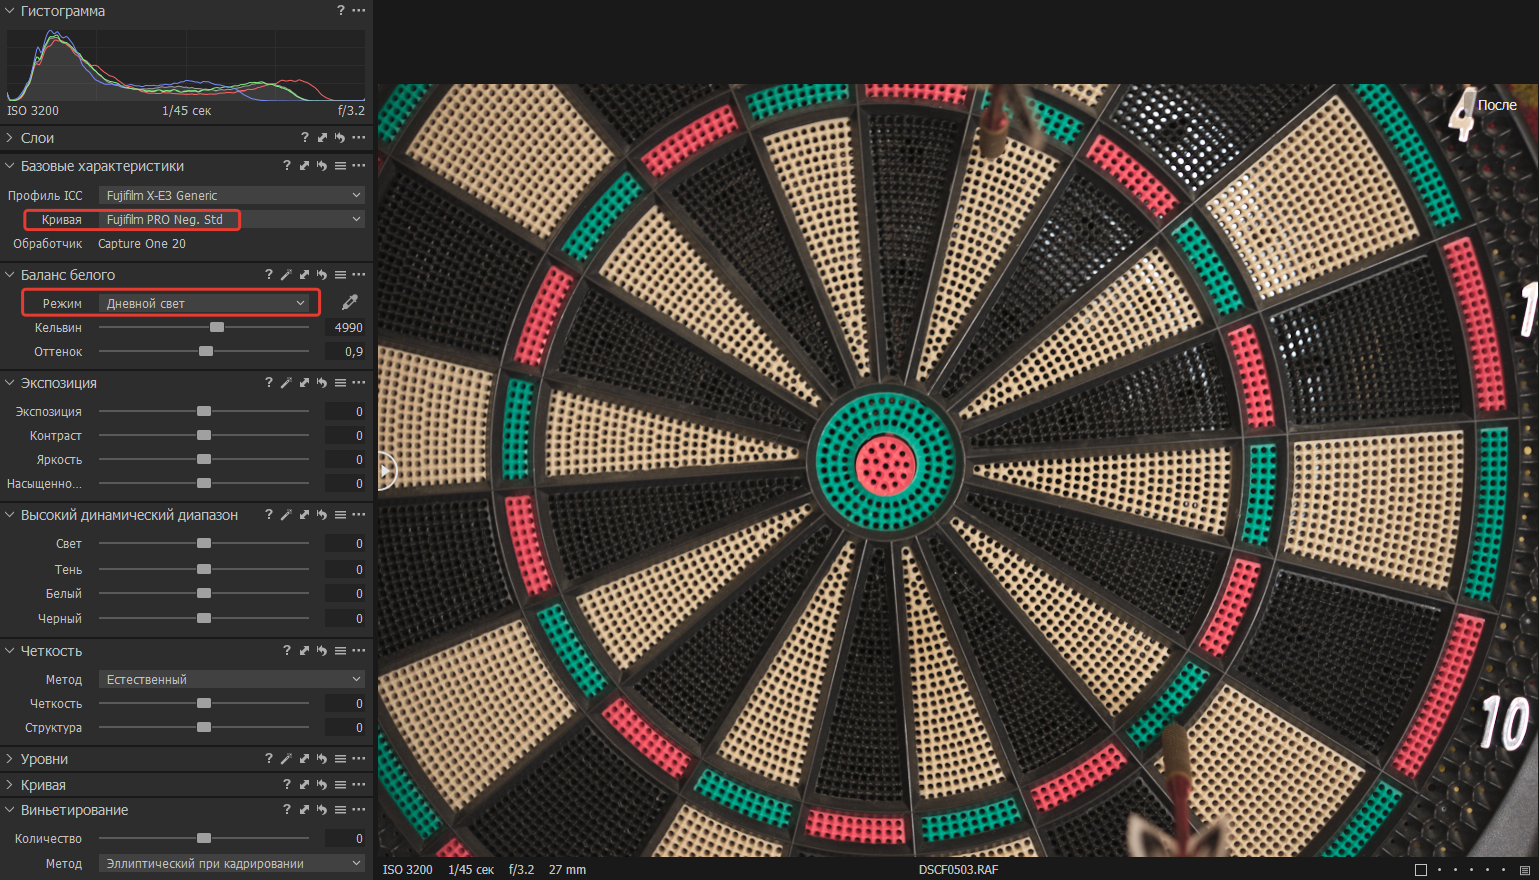This screenshot has width=1539, height=880.
Task: Copy Экспозиция adjustments to clipboard icon
Action: click(304, 382)
